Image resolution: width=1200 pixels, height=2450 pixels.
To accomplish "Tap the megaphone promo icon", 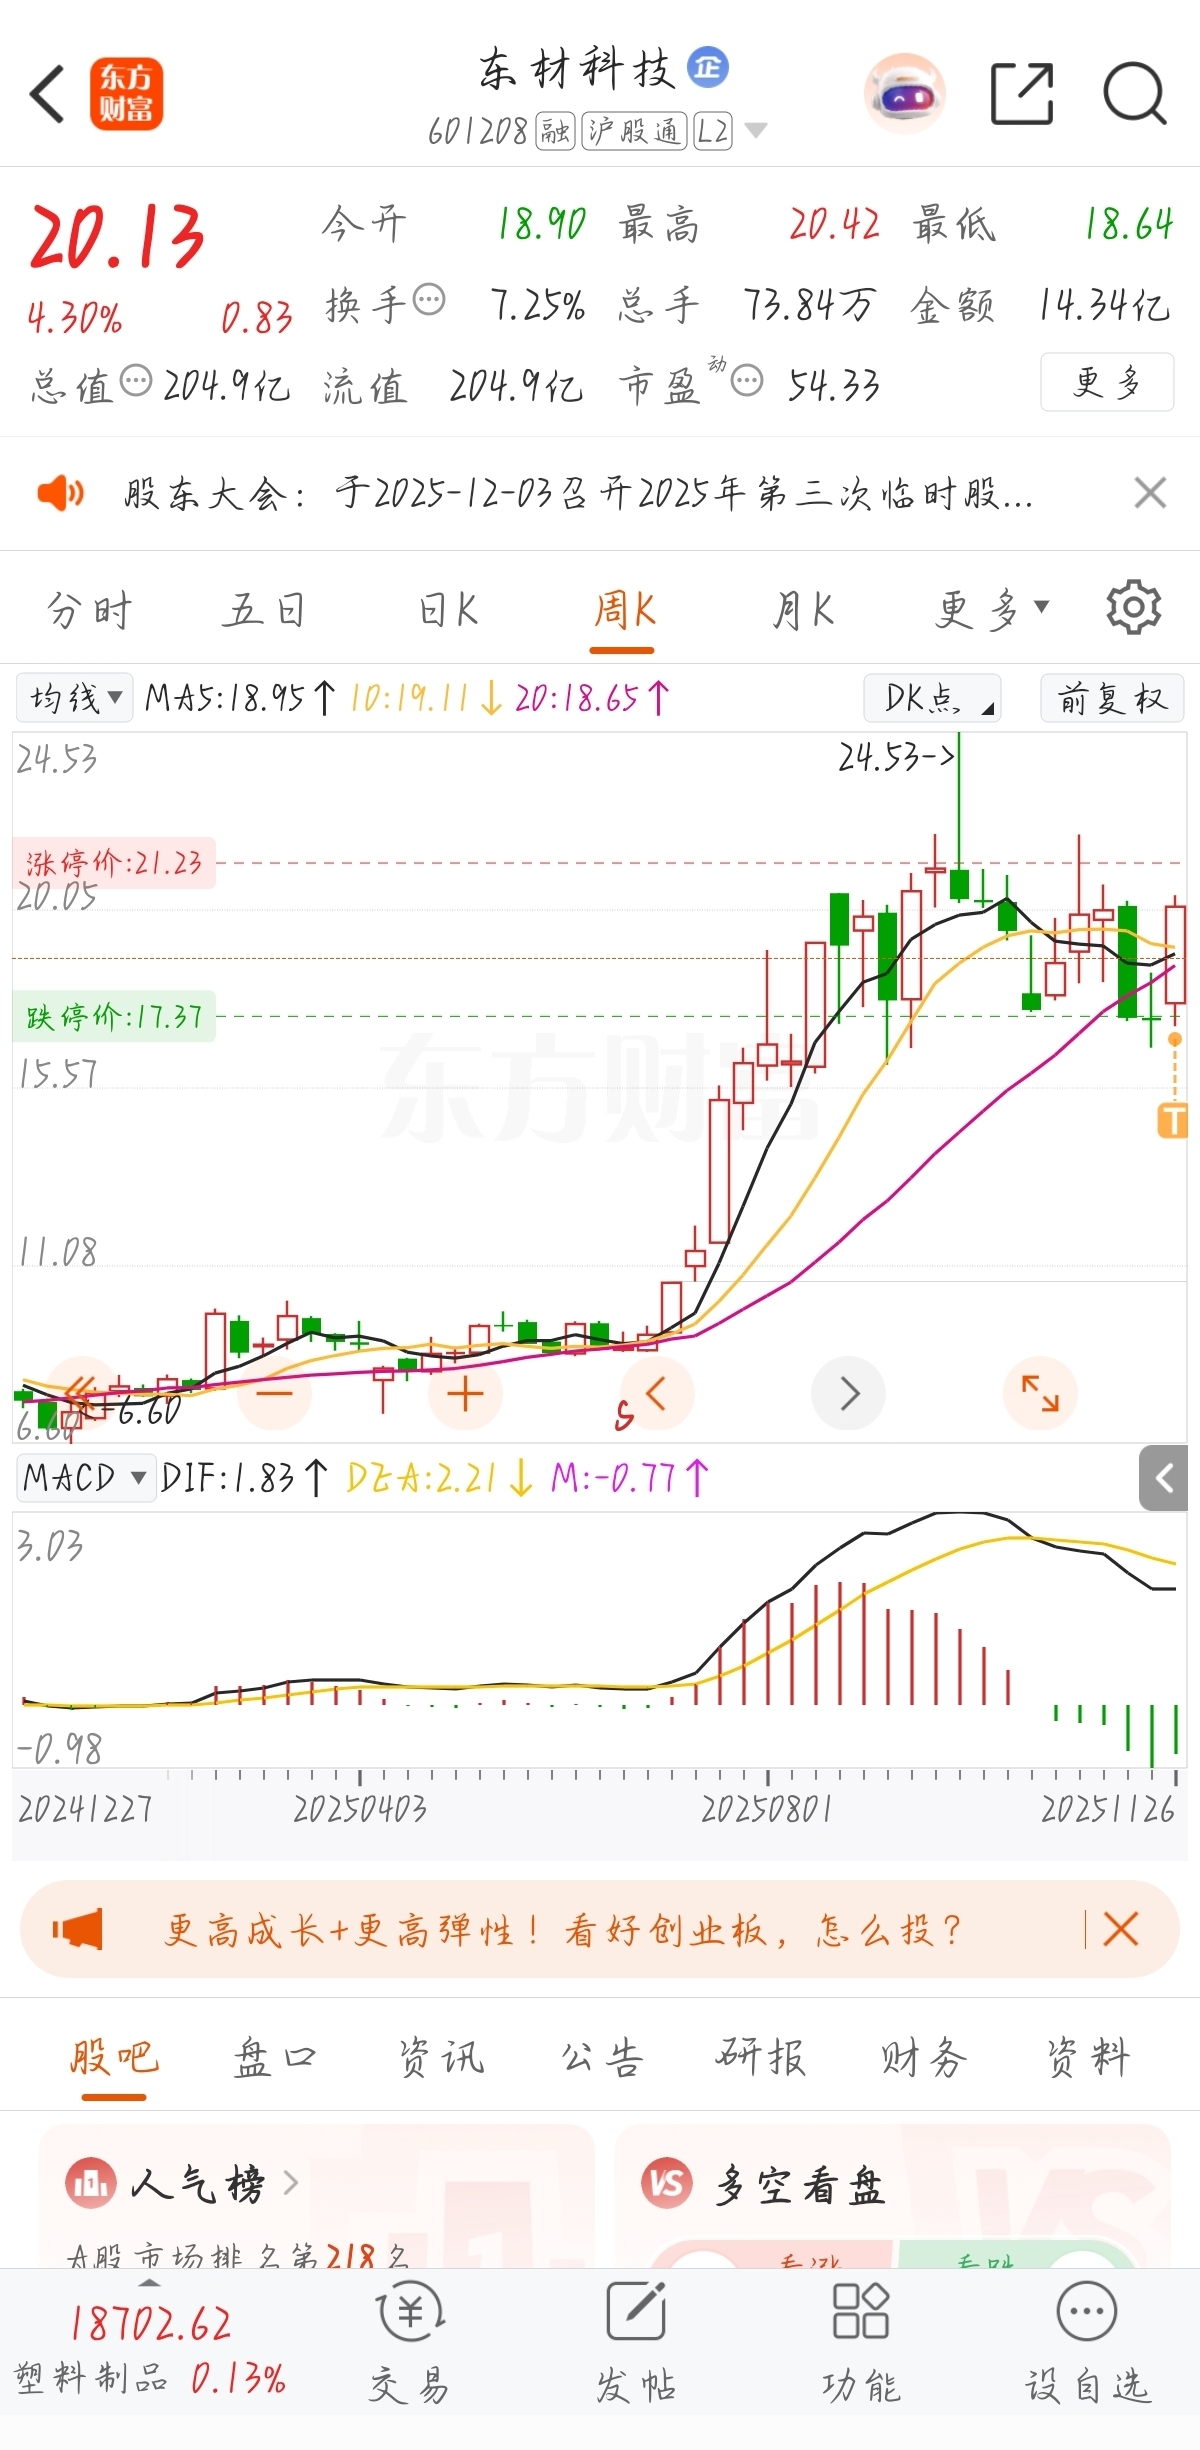I will 77,1929.
